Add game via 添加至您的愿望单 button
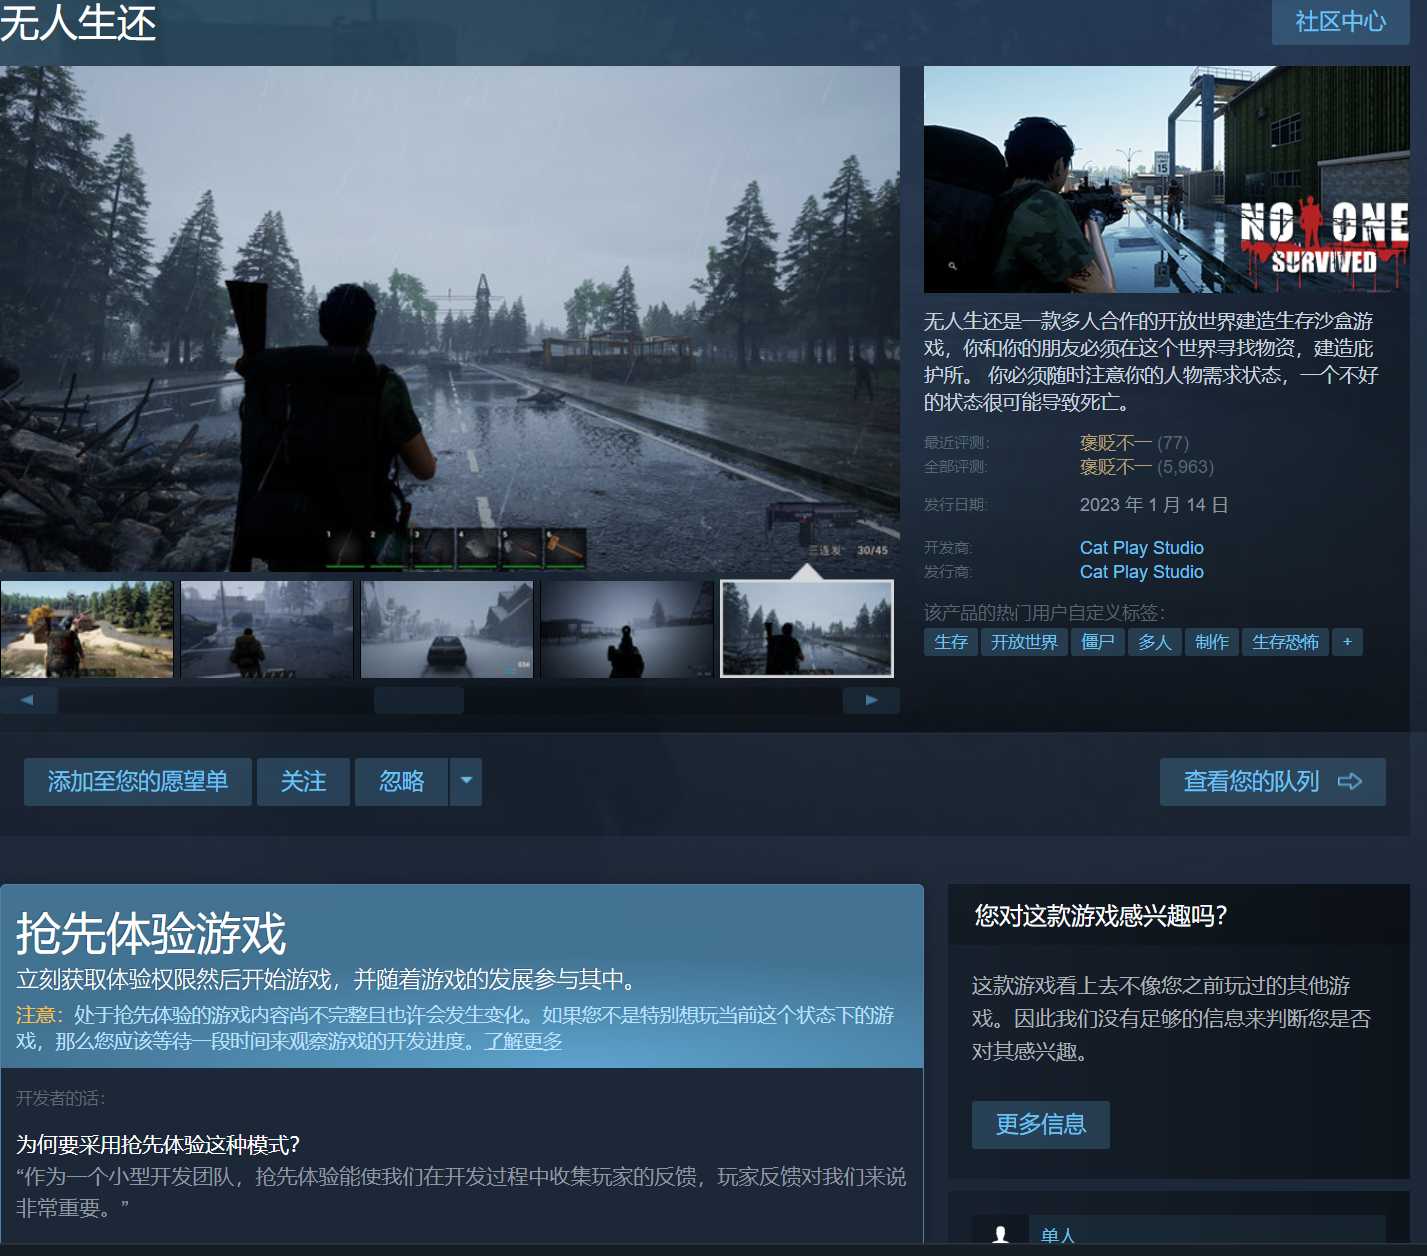The image size is (1427, 1256). point(138,782)
